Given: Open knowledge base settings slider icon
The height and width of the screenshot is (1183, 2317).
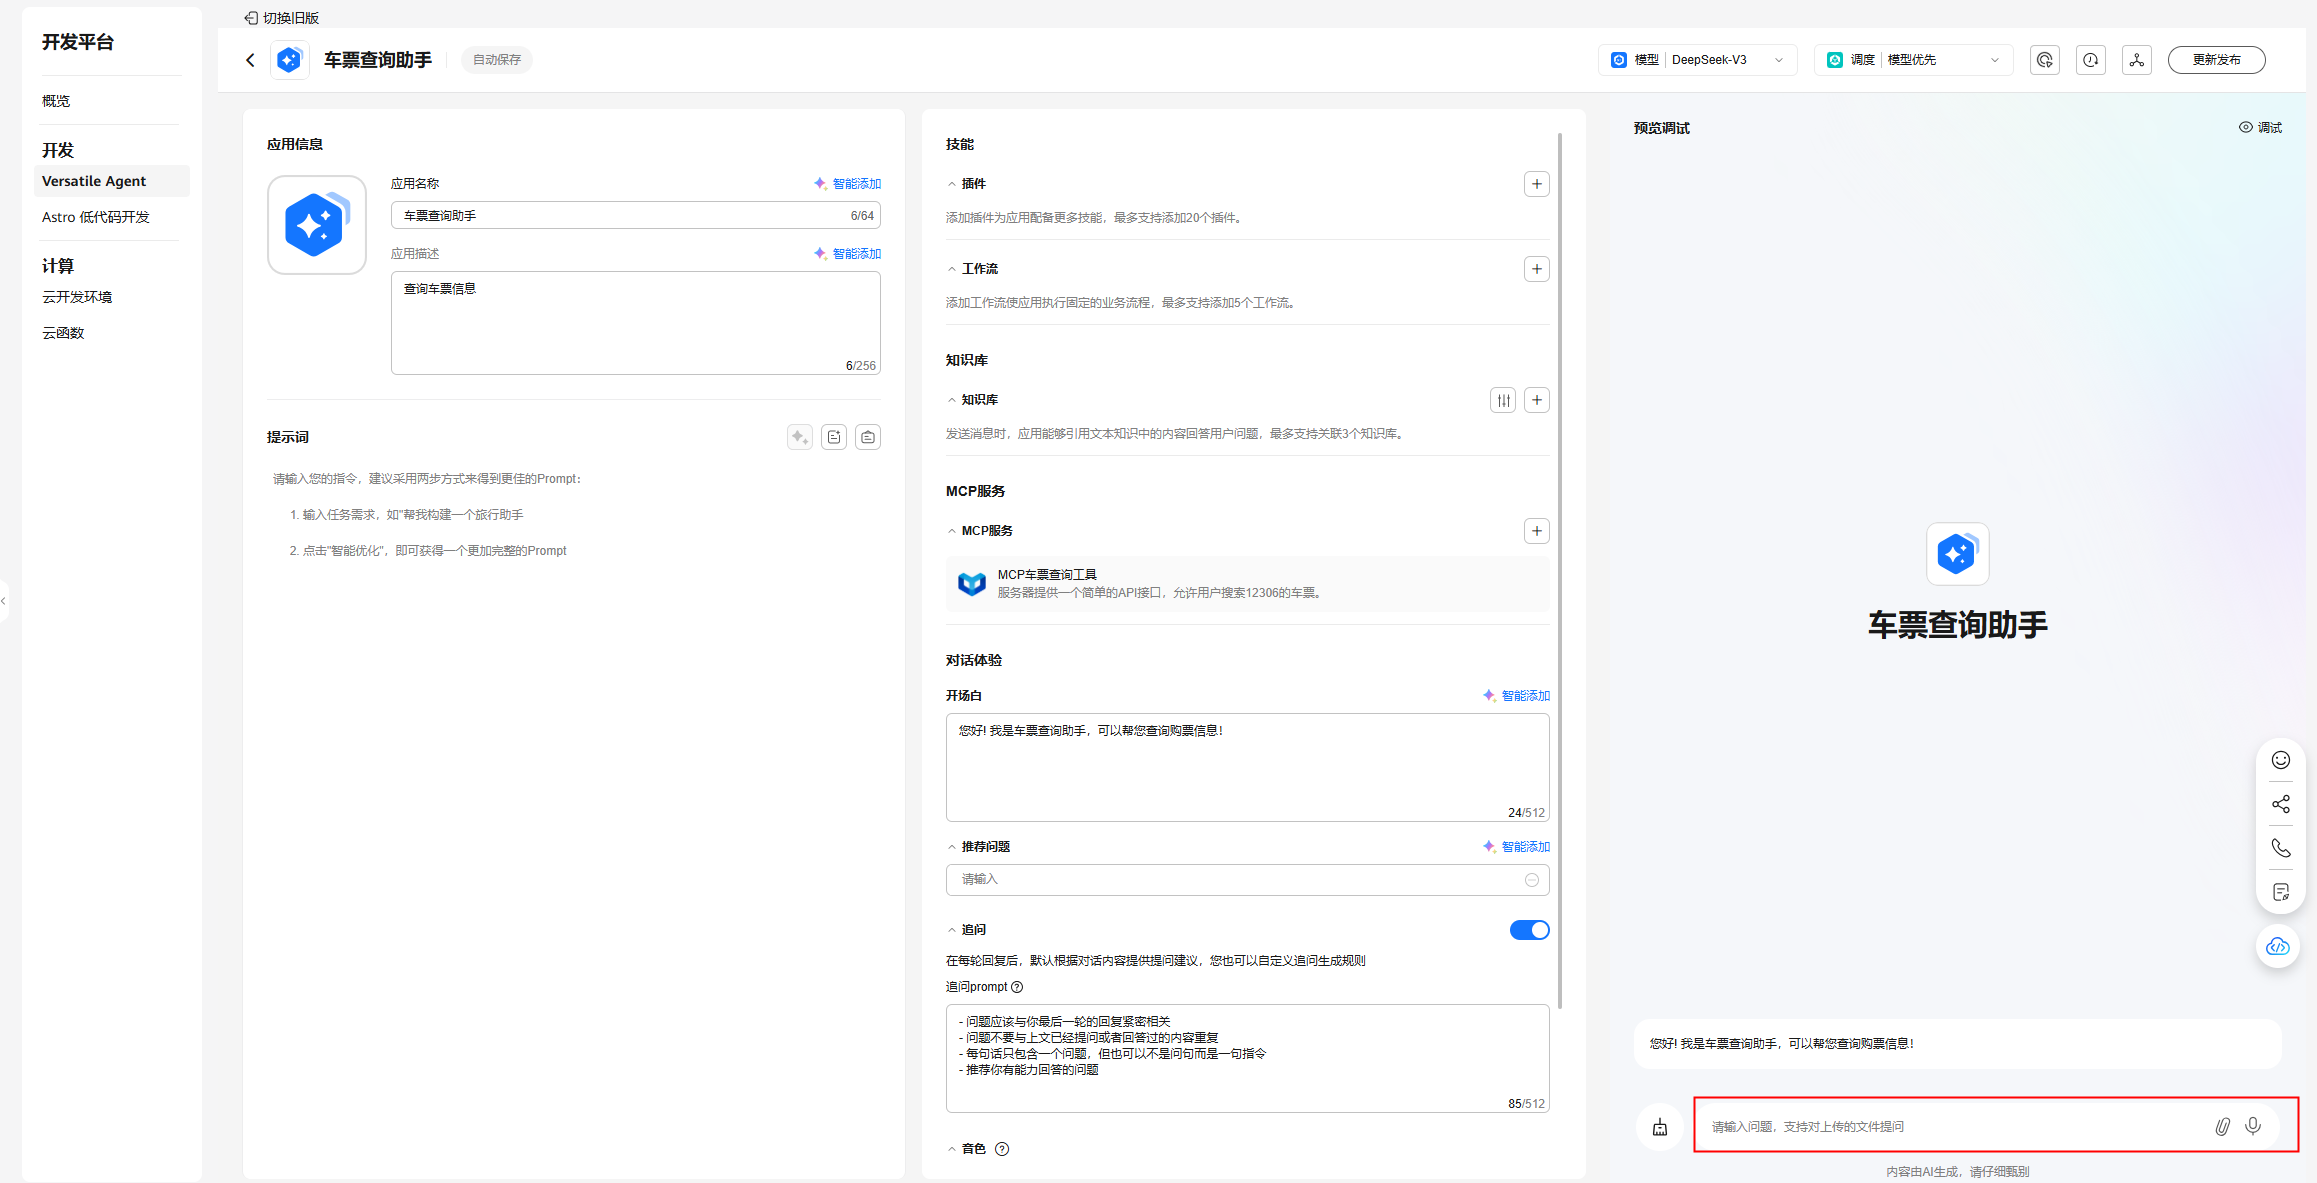Looking at the screenshot, I should [x=1503, y=400].
